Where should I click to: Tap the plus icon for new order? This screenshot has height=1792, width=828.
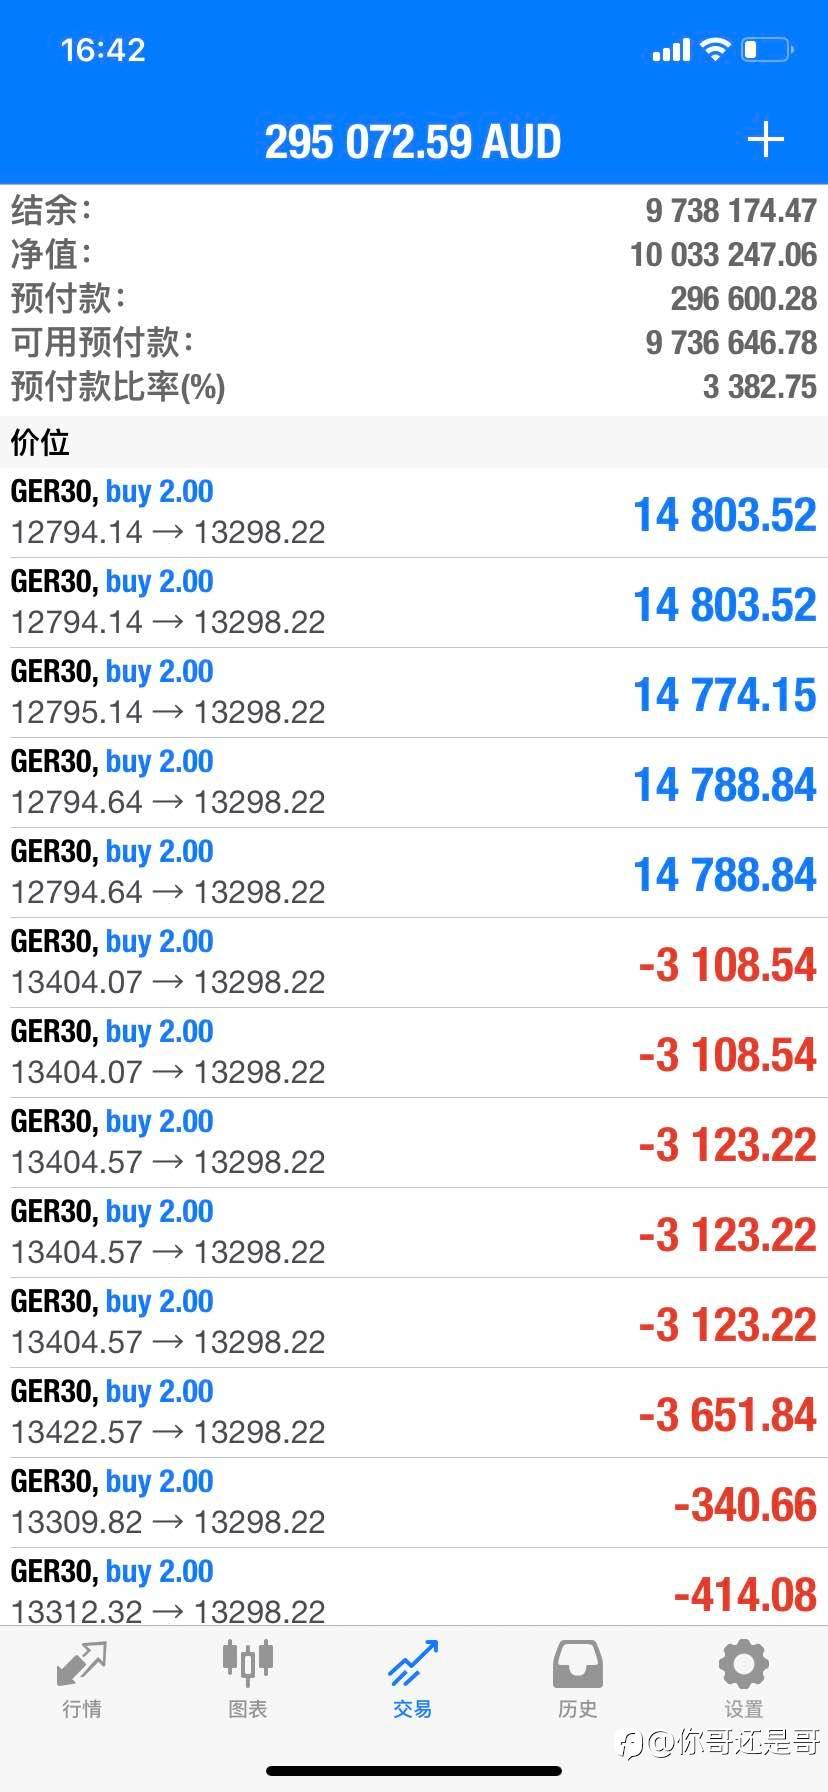pyautogui.click(x=765, y=139)
